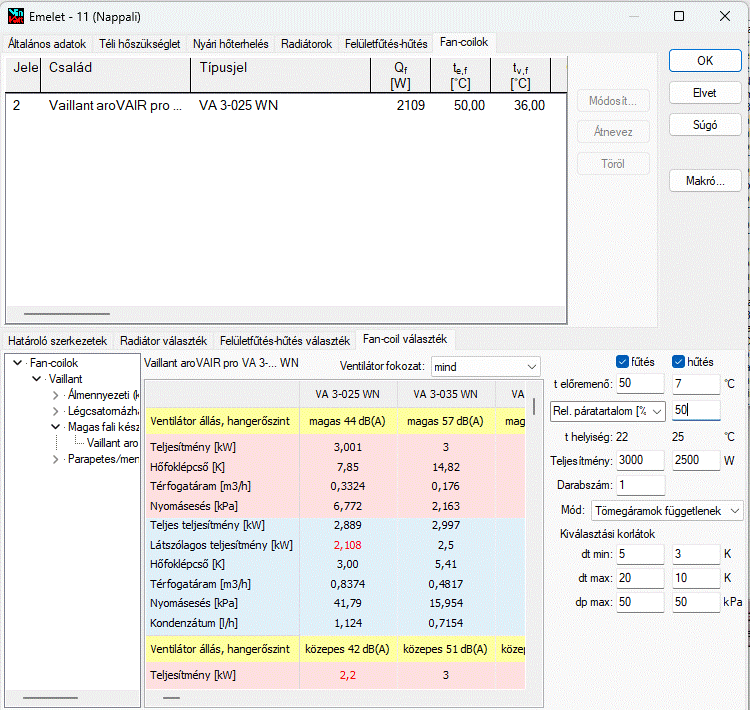Click dp max cooling field
This screenshot has width=750, height=710.
696,602
